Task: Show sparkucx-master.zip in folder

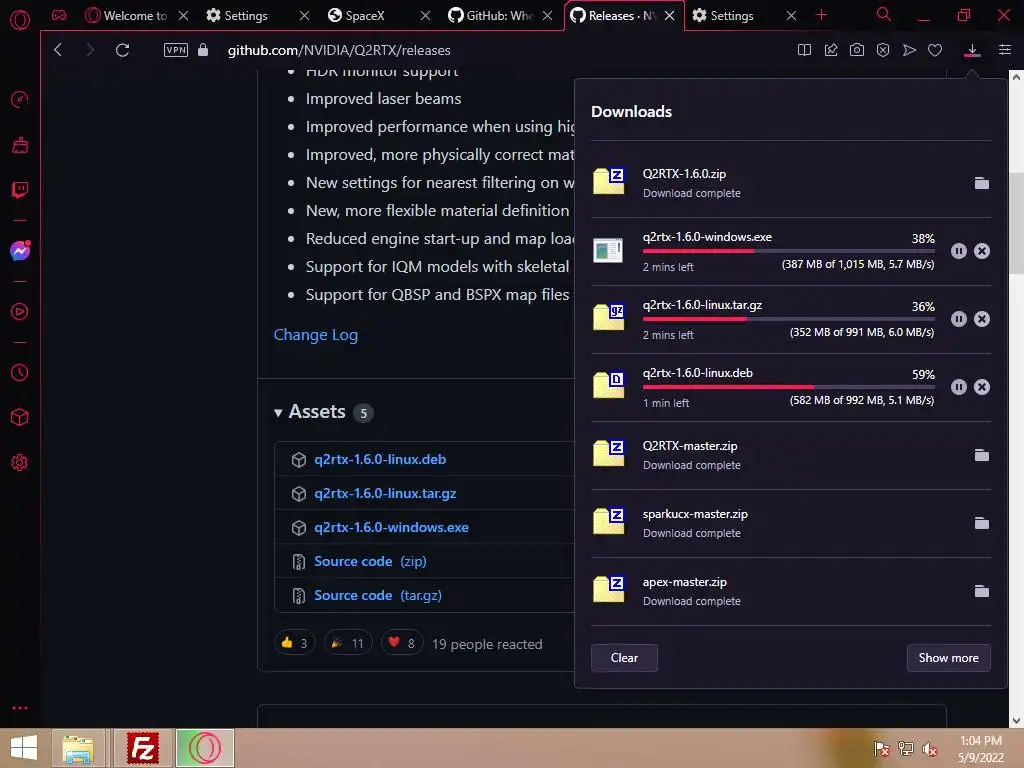Action: (982, 523)
